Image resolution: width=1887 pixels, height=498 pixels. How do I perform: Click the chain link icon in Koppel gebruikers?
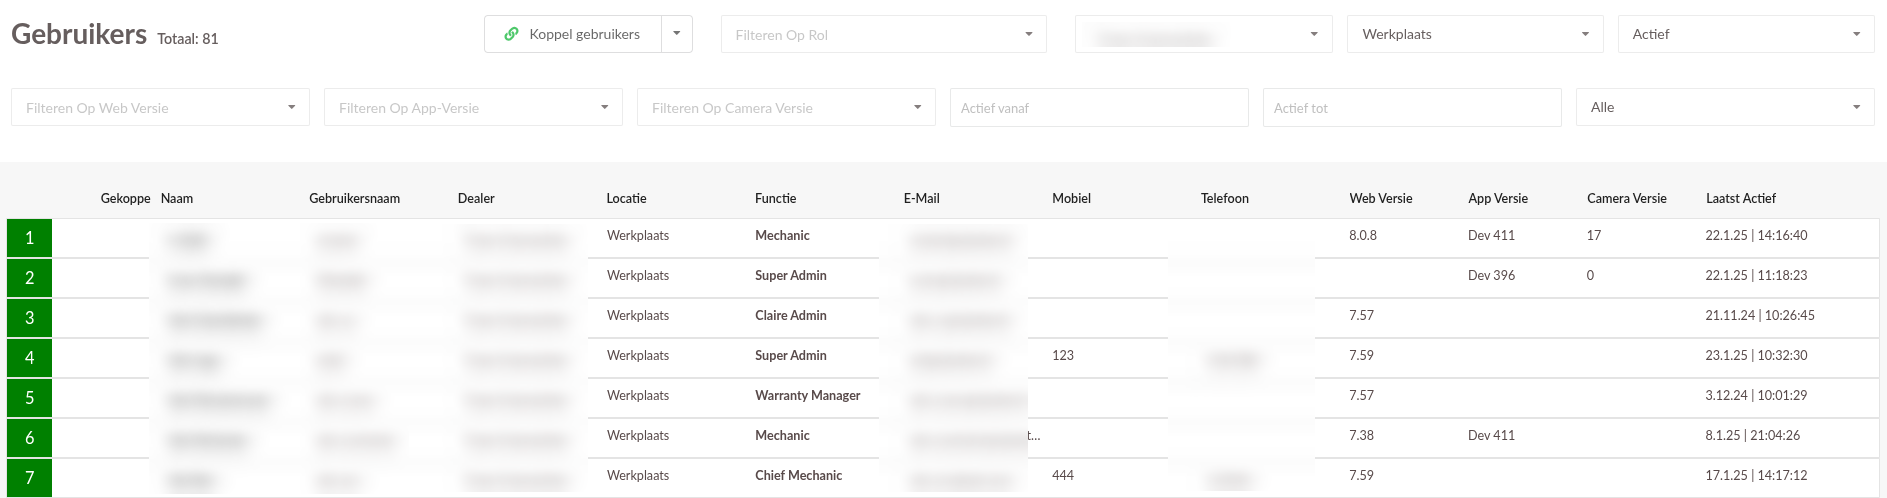click(511, 34)
